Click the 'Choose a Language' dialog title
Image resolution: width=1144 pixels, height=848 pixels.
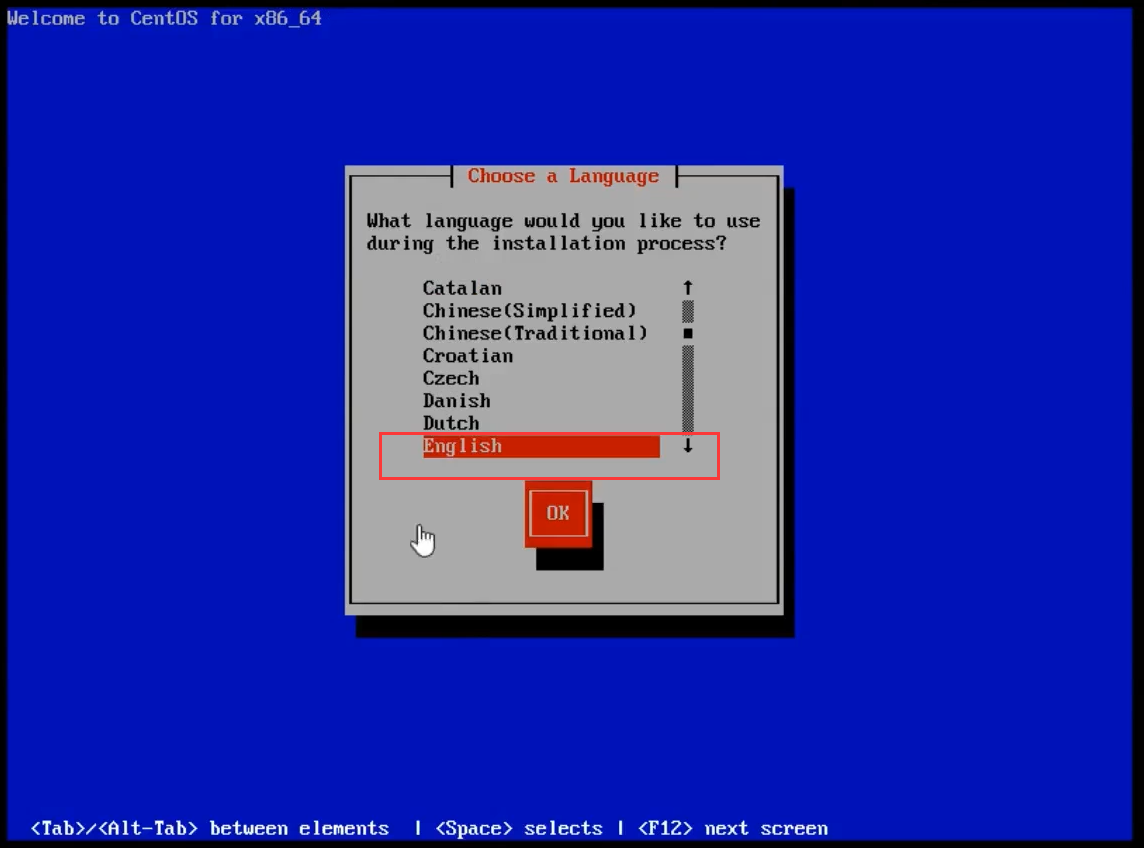(x=563, y=177)
